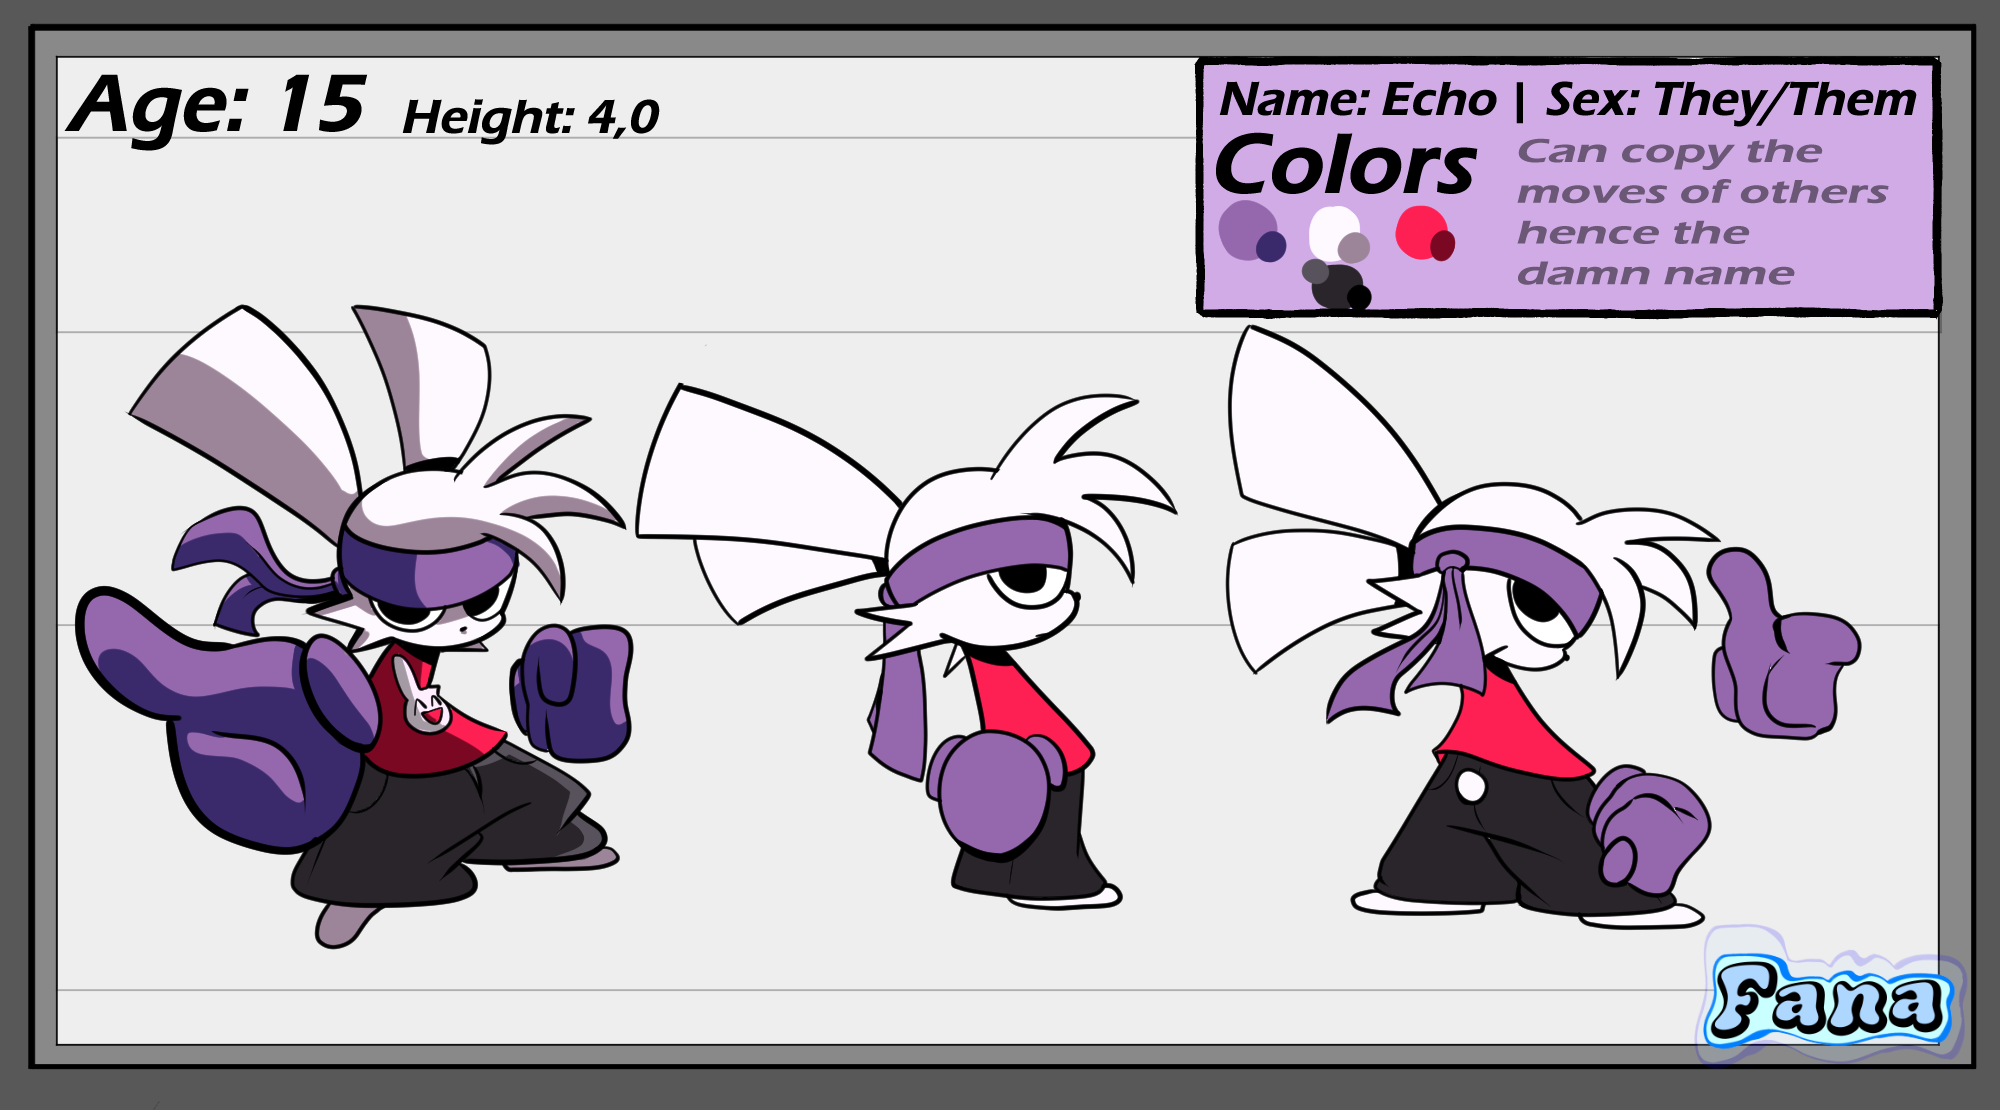Click the white button on the black pants

pyautogui.click(x=1471, y=786)
